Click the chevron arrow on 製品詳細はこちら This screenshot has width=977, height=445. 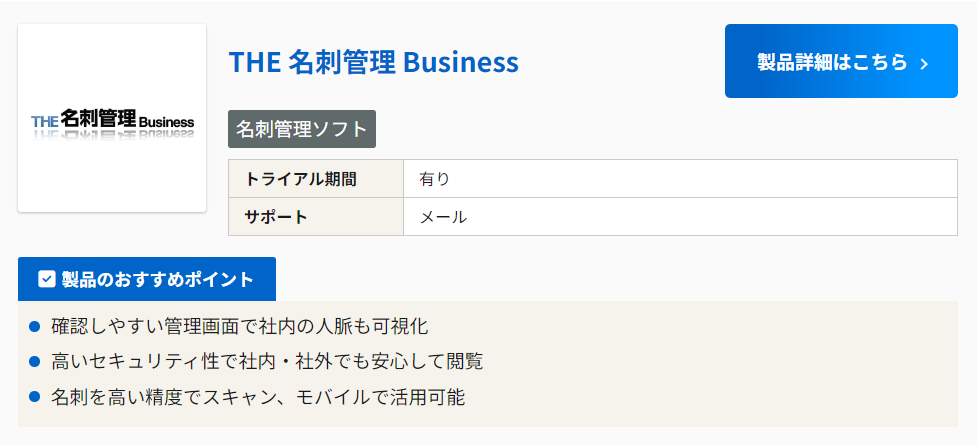click(x=924, y=64)
